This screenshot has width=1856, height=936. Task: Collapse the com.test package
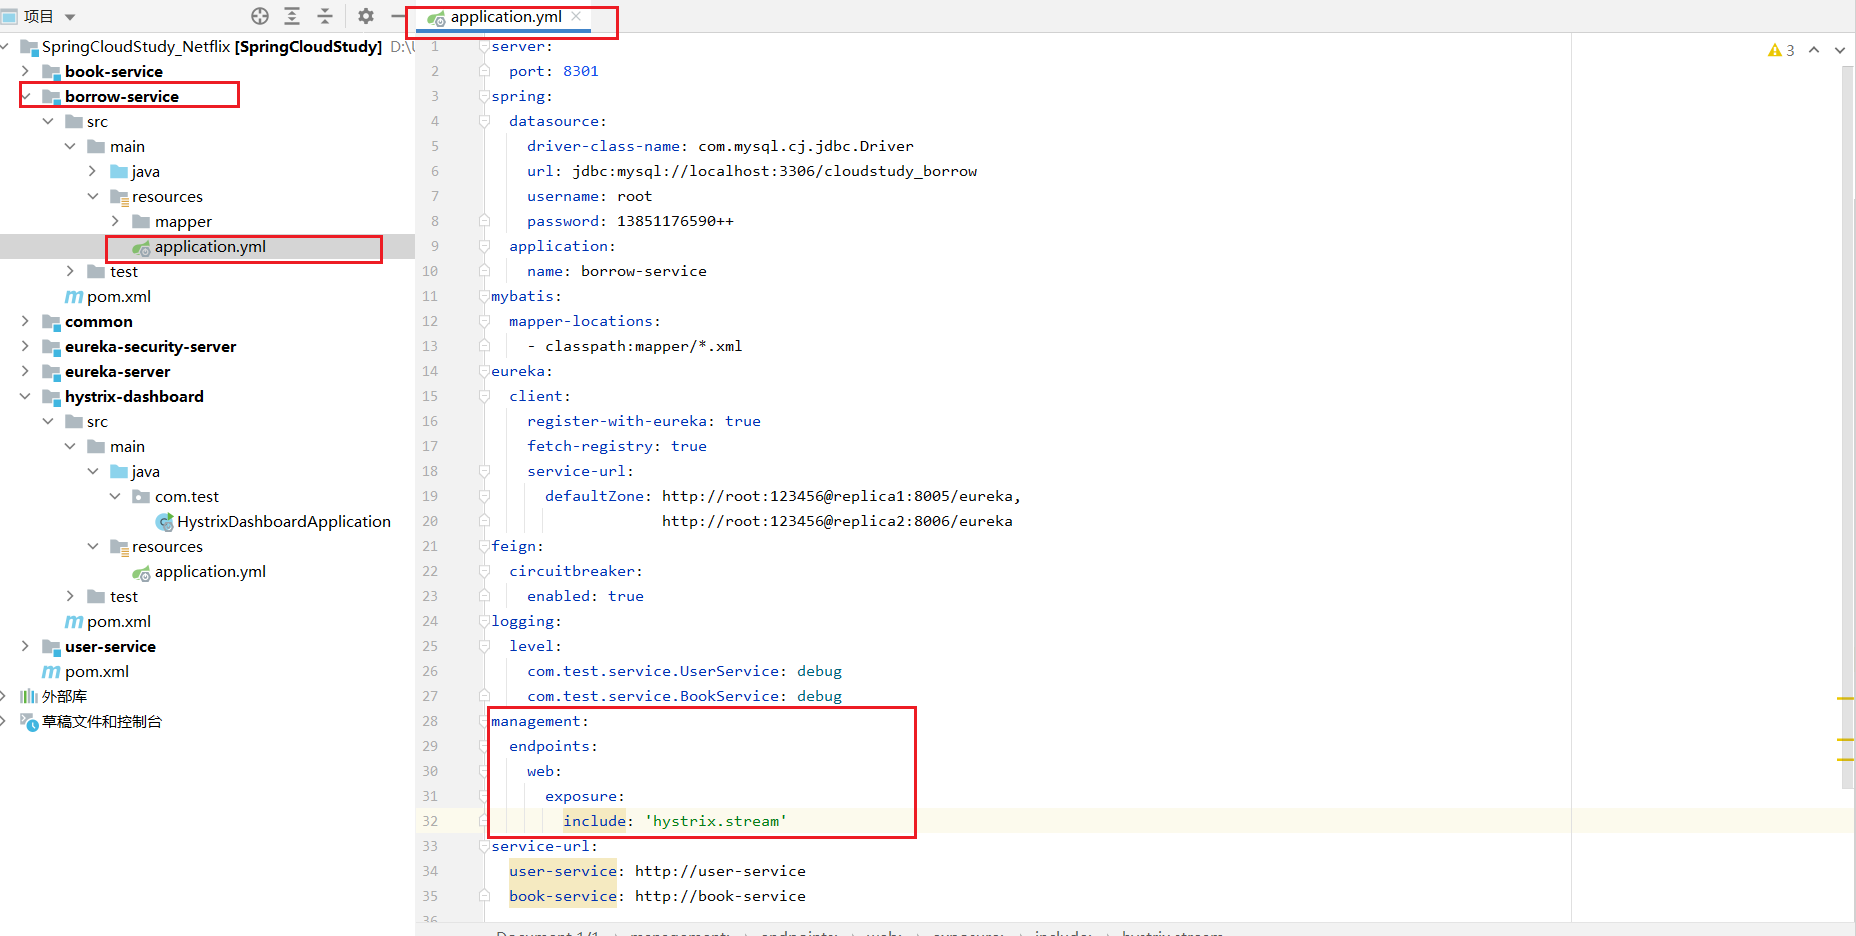click(115, 496)
